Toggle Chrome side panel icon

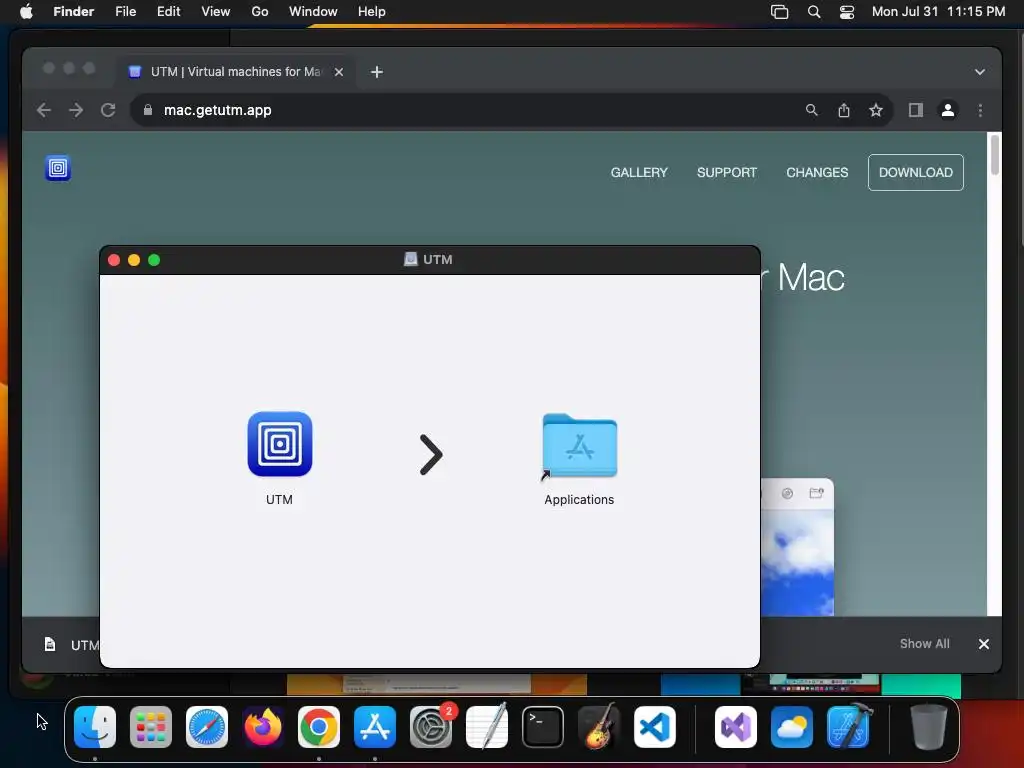click(916, 110)
